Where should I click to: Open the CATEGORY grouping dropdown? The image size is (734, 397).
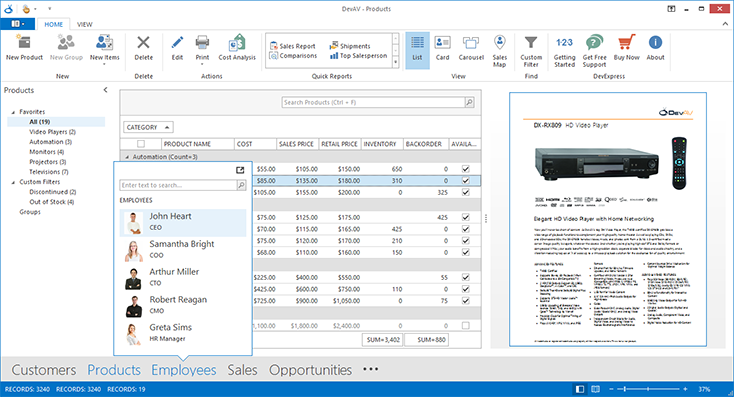(x=148, y=127)
